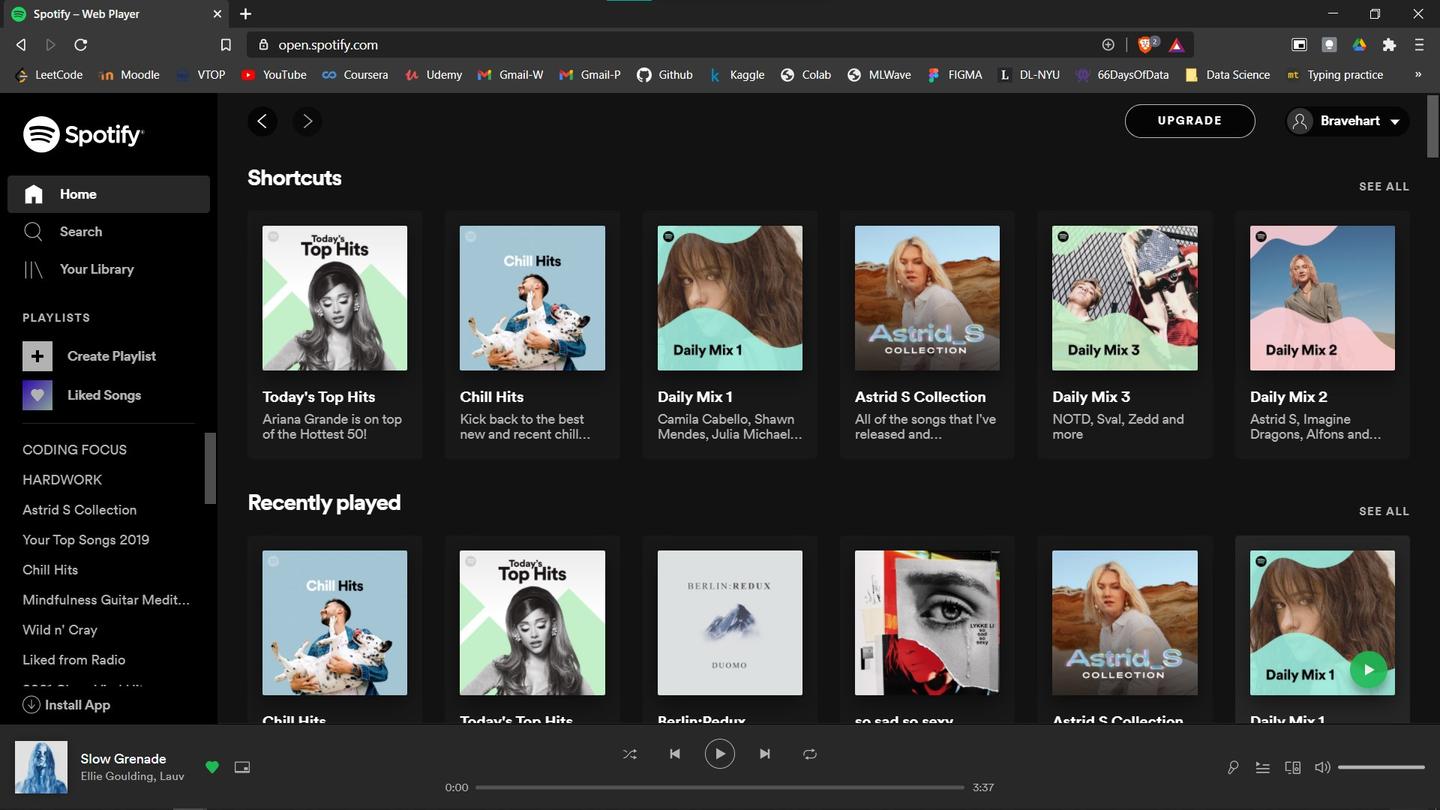Open the browser main menu icon
Screen dimensions: 1440x810
point(1419,45)
